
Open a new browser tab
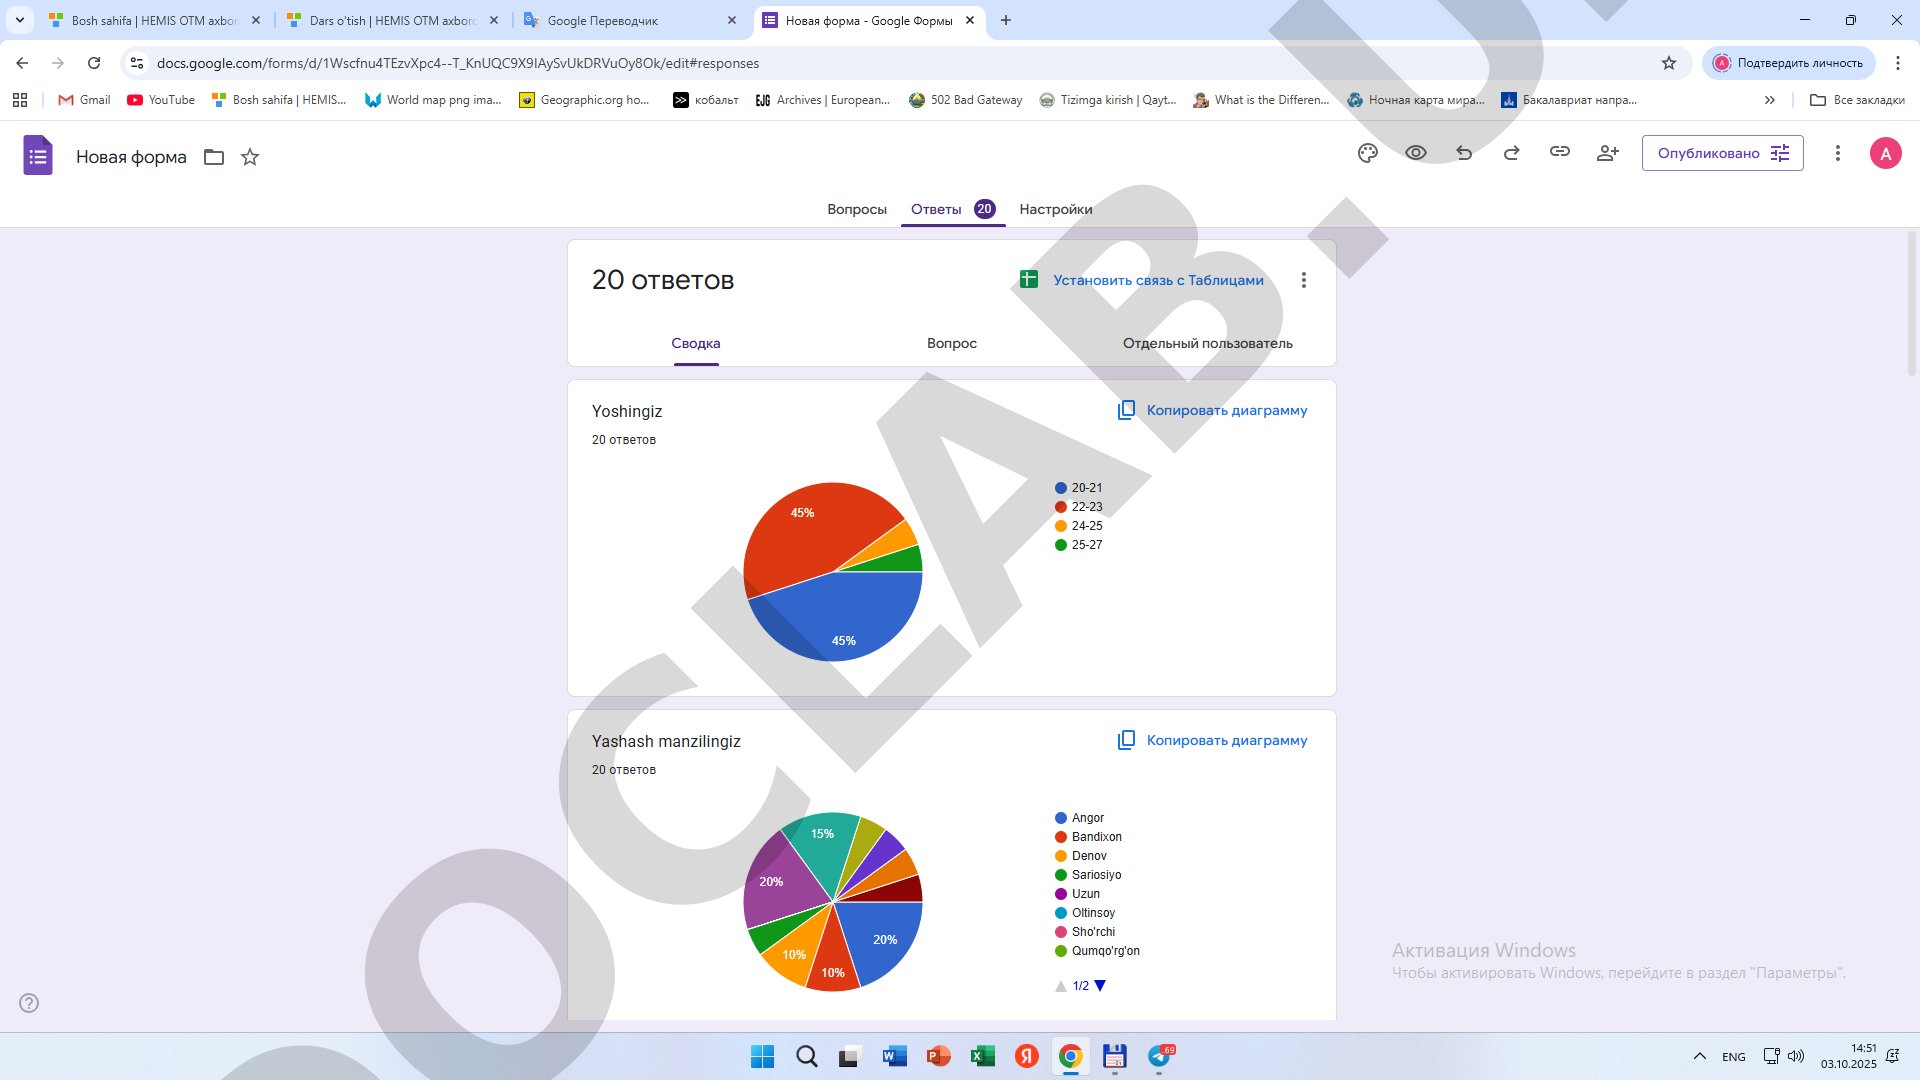tap(1006, 20)
